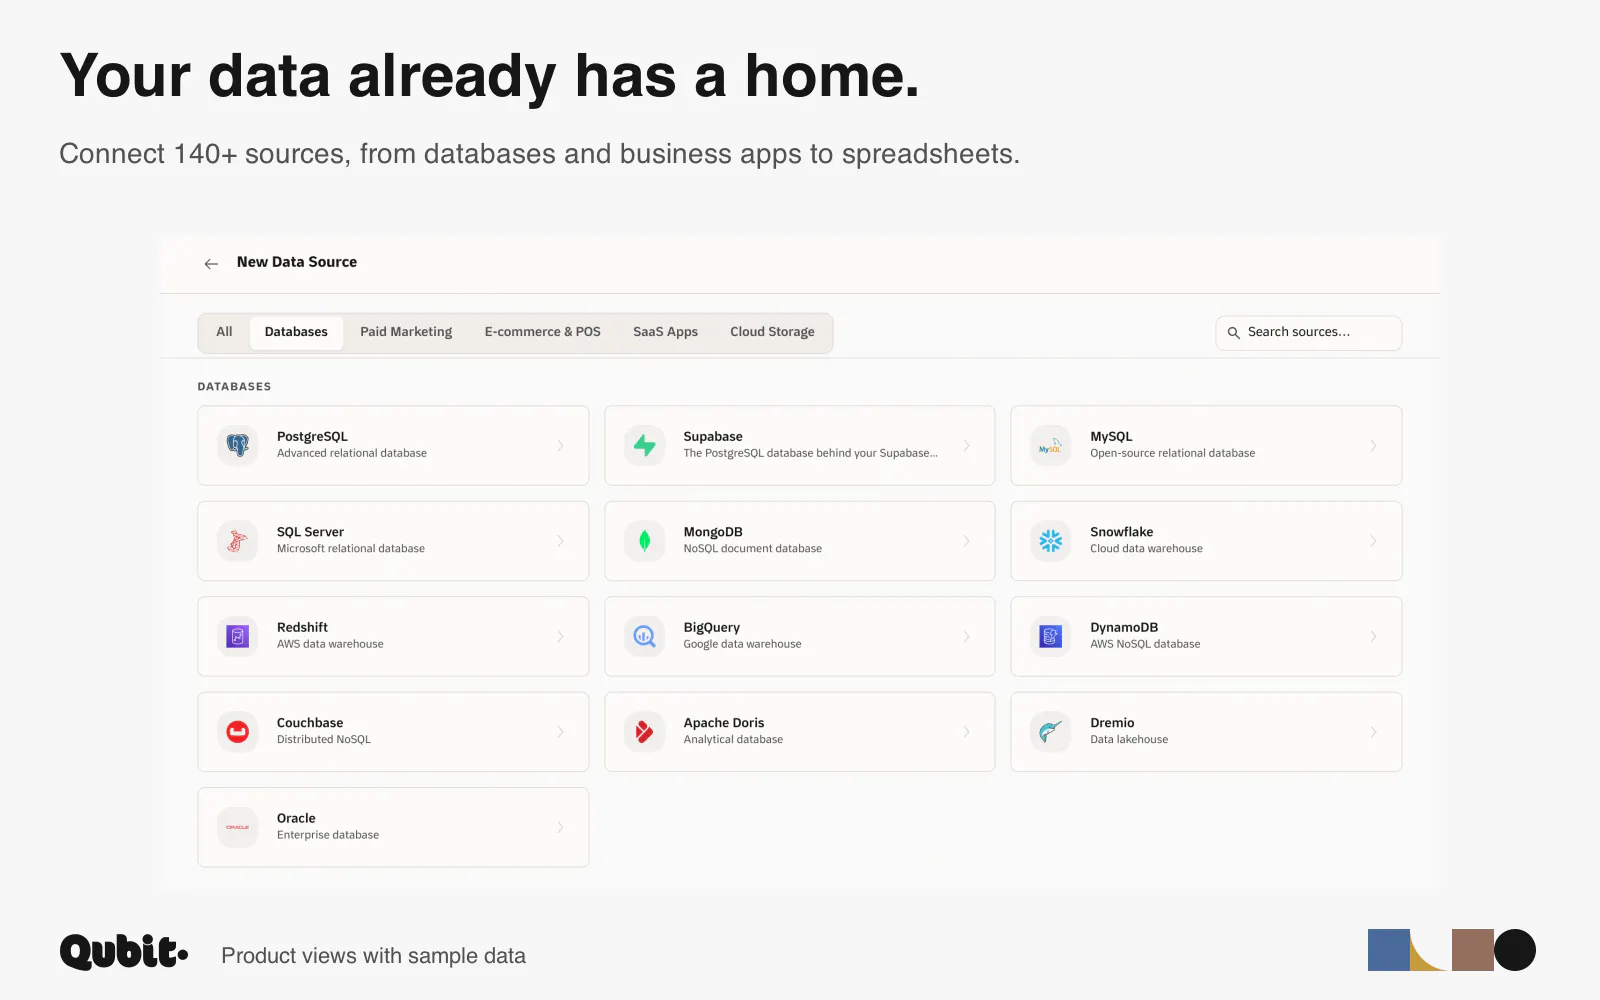Click 'Cloud data warehouse' description

pos(1146,549)
